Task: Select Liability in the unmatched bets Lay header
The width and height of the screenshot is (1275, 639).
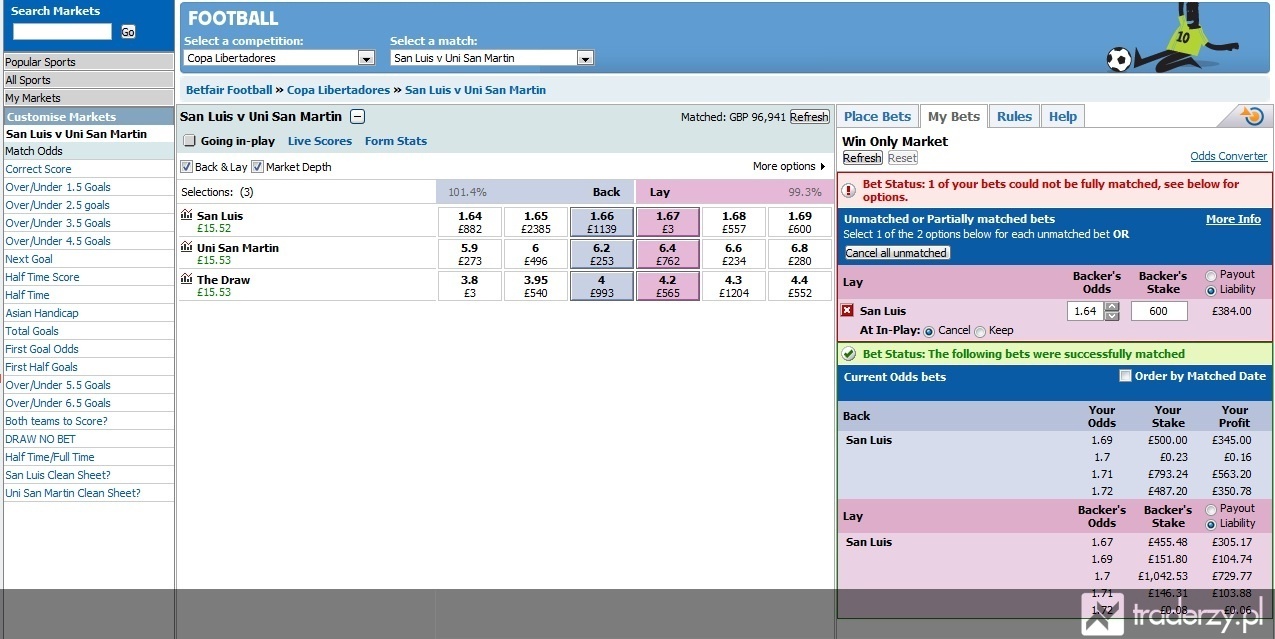Action: [1211, 290]
